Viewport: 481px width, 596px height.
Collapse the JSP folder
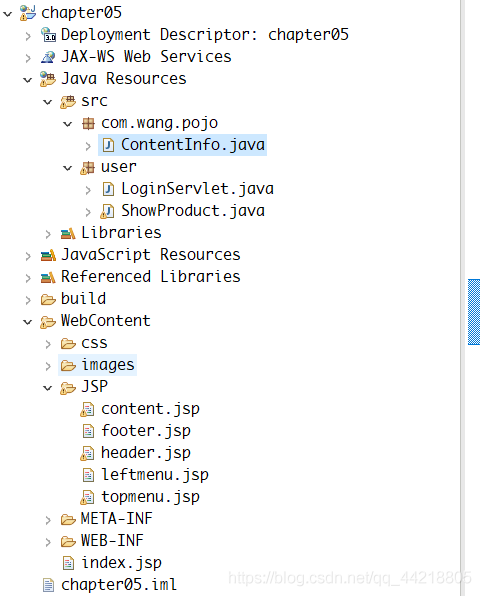coord(48,388)
